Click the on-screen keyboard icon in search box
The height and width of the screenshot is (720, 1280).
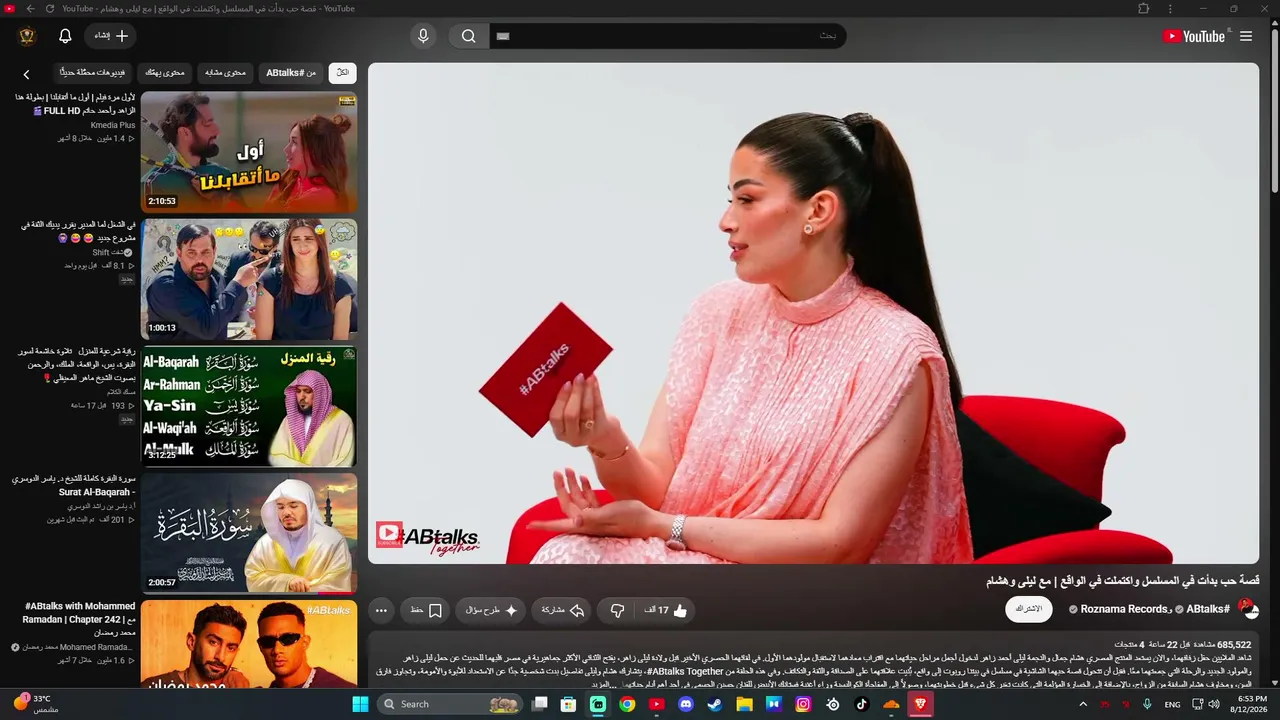(x=503, y=36)
